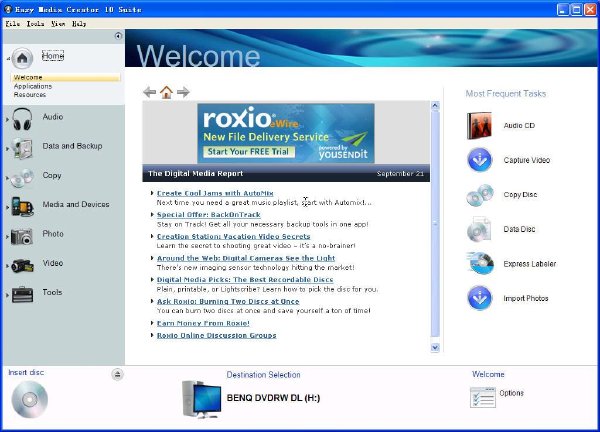Click the Data and Backup label
This screenshot has height=432, width=600.
click(x=72, y=146)
